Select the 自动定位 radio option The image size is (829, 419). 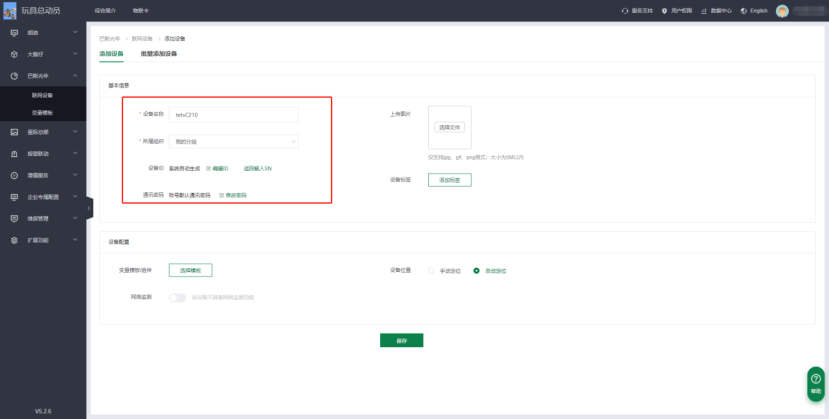point(476,270)
